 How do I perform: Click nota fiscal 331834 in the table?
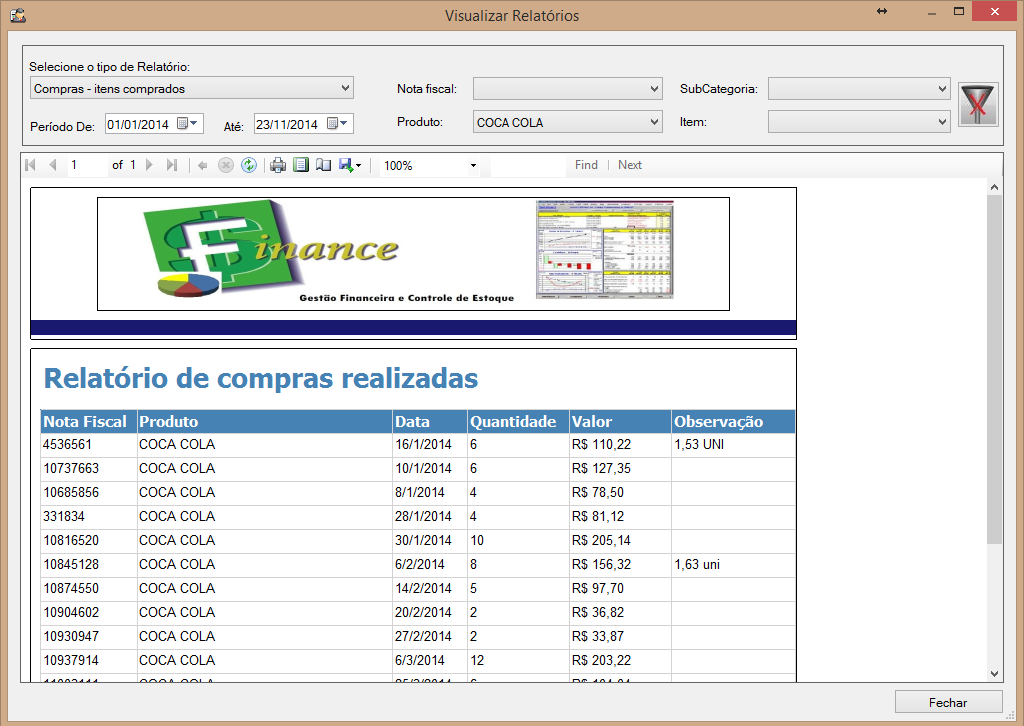pos(64,516)
